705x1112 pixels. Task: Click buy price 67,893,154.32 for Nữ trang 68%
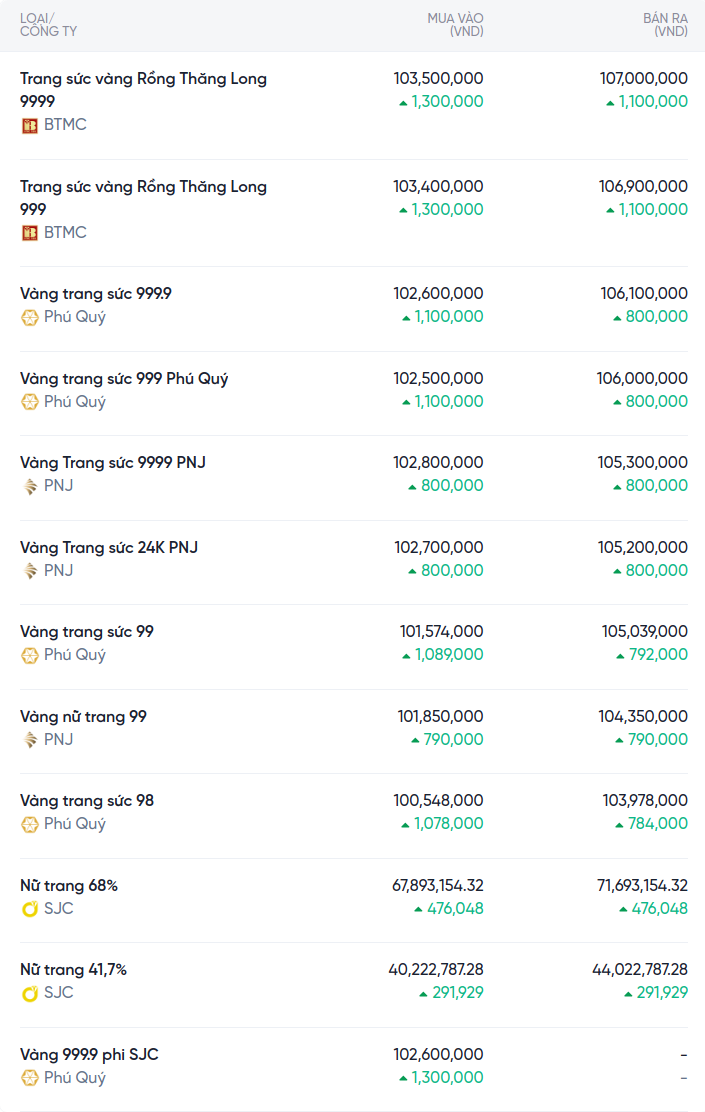[x=438, y=885]
